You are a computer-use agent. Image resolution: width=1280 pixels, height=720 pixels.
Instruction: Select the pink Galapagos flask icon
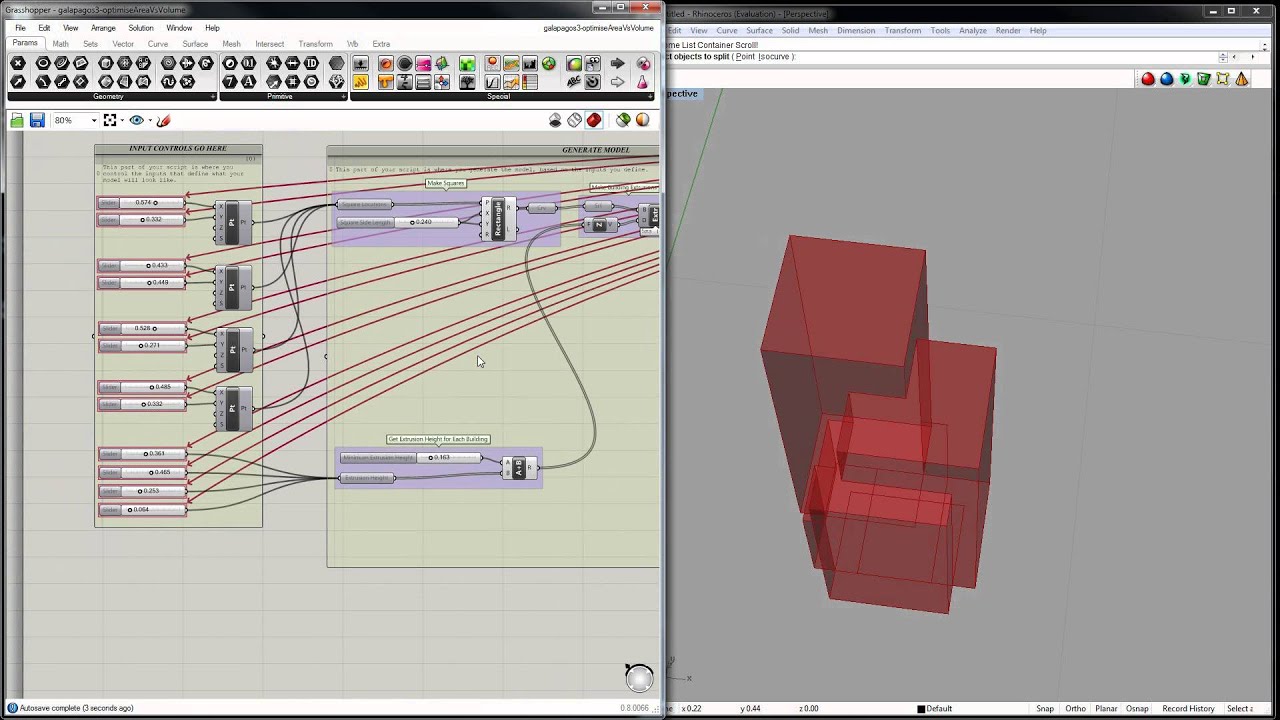pos(642,82)
